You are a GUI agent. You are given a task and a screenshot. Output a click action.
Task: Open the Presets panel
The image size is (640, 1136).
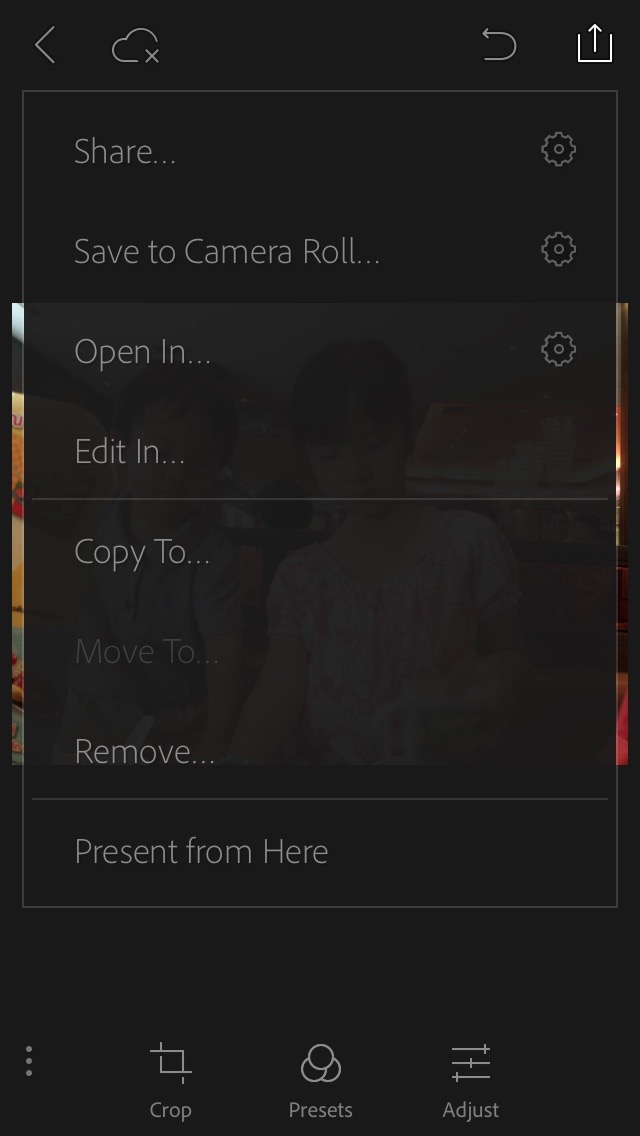click(x=320, y=1080)
